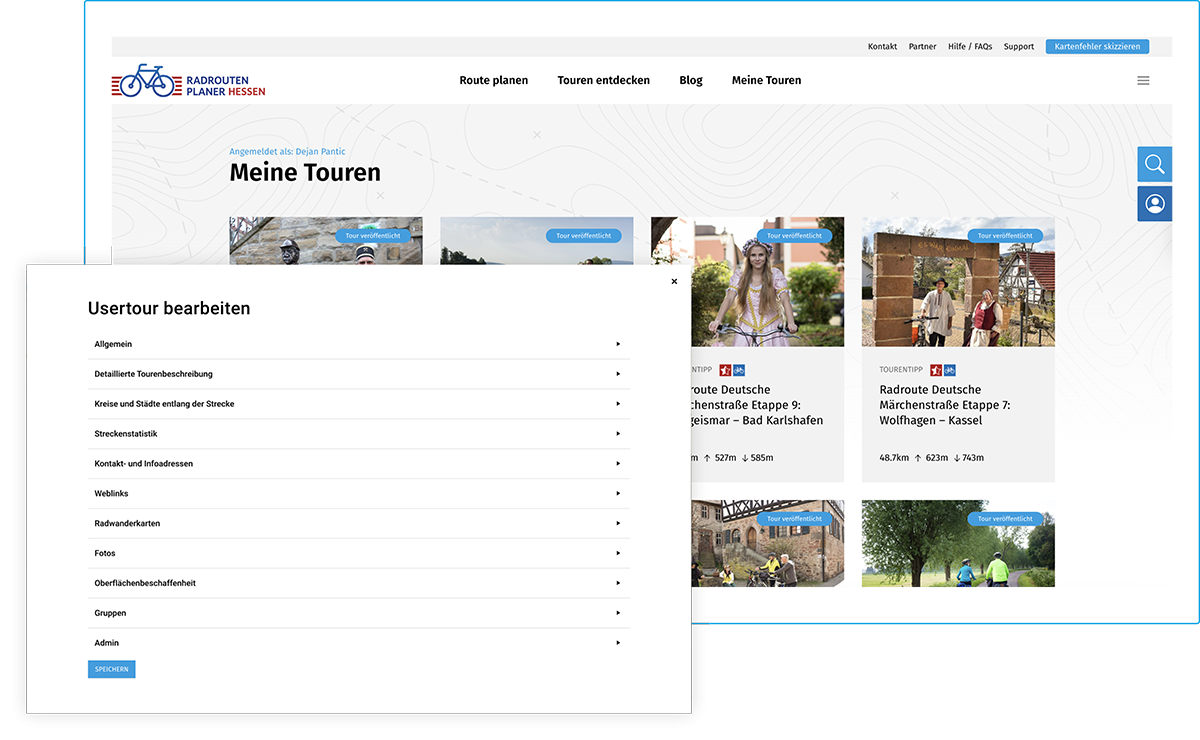Click the Radroutenplaner Hessen bicycle logo

[x=187, y=81]
